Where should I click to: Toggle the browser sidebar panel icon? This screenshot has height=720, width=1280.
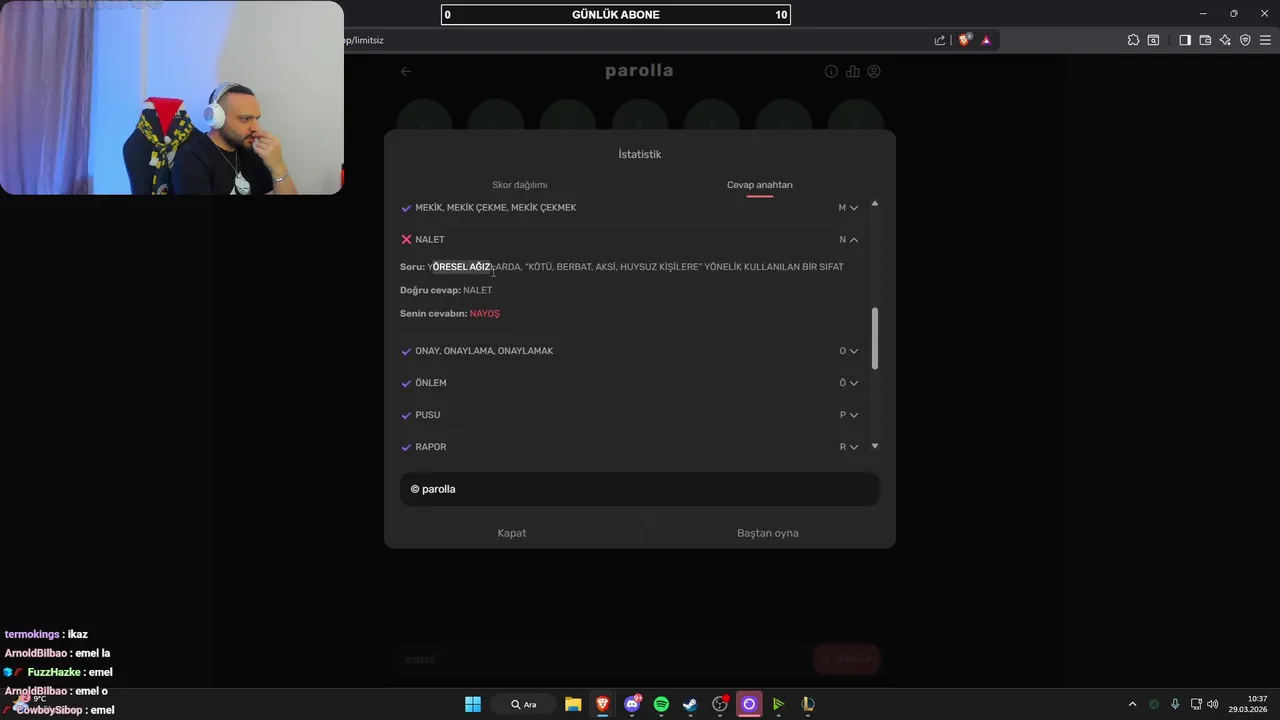(x=1185, y=40)
